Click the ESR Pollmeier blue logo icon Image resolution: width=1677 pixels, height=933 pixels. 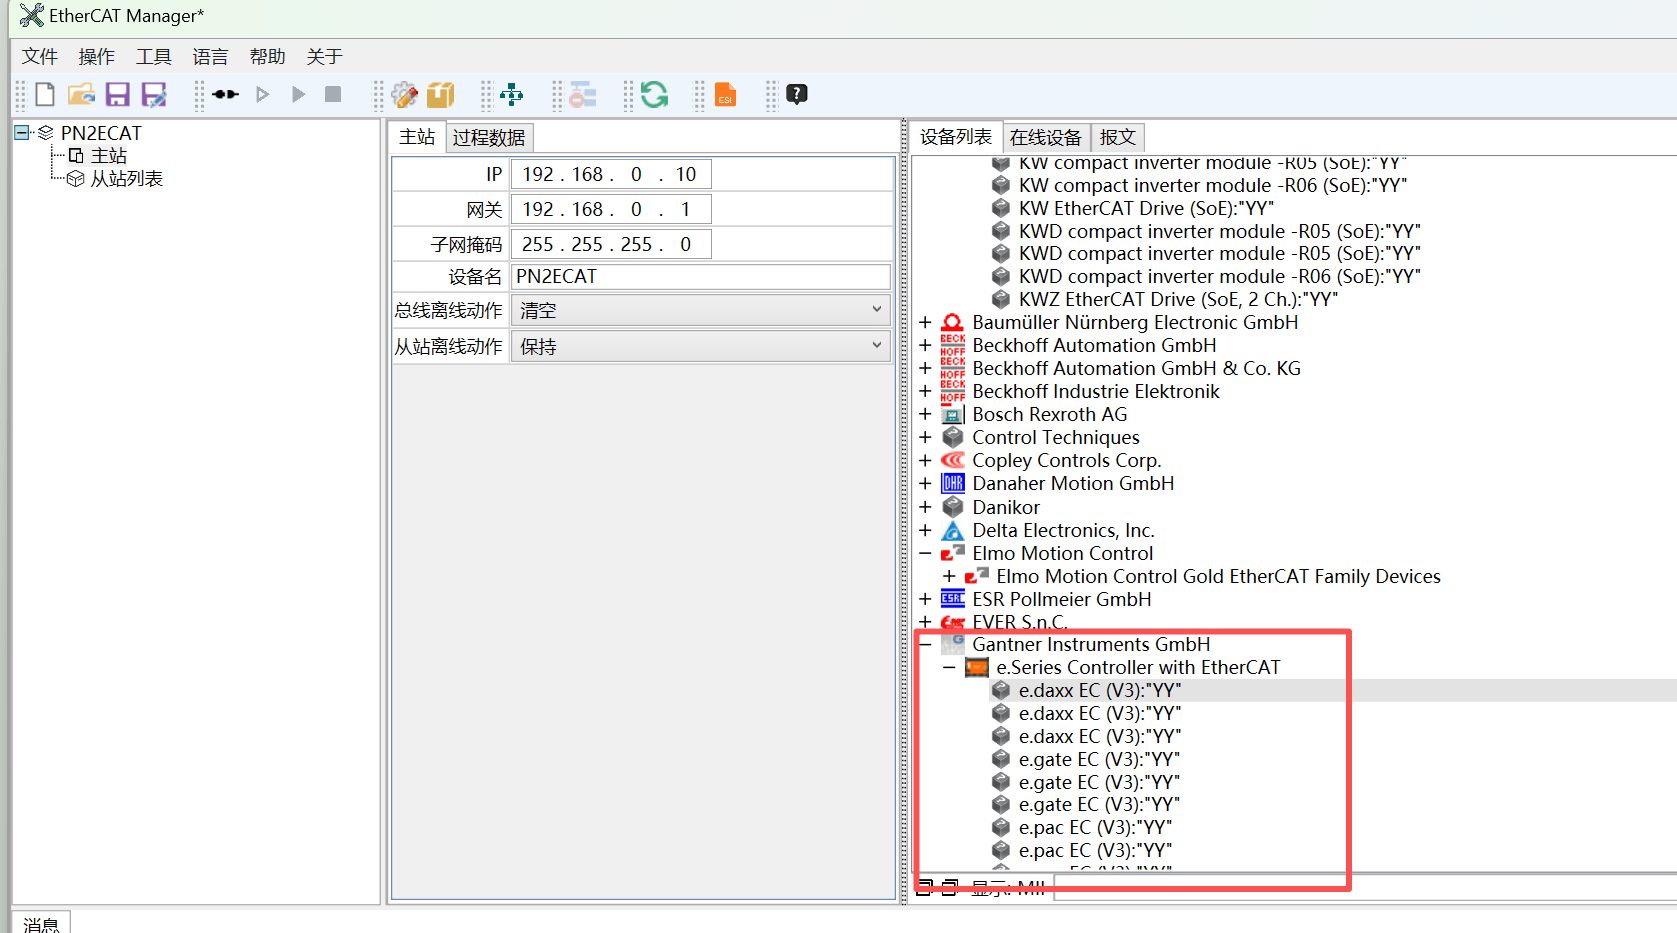click(952, 599)
